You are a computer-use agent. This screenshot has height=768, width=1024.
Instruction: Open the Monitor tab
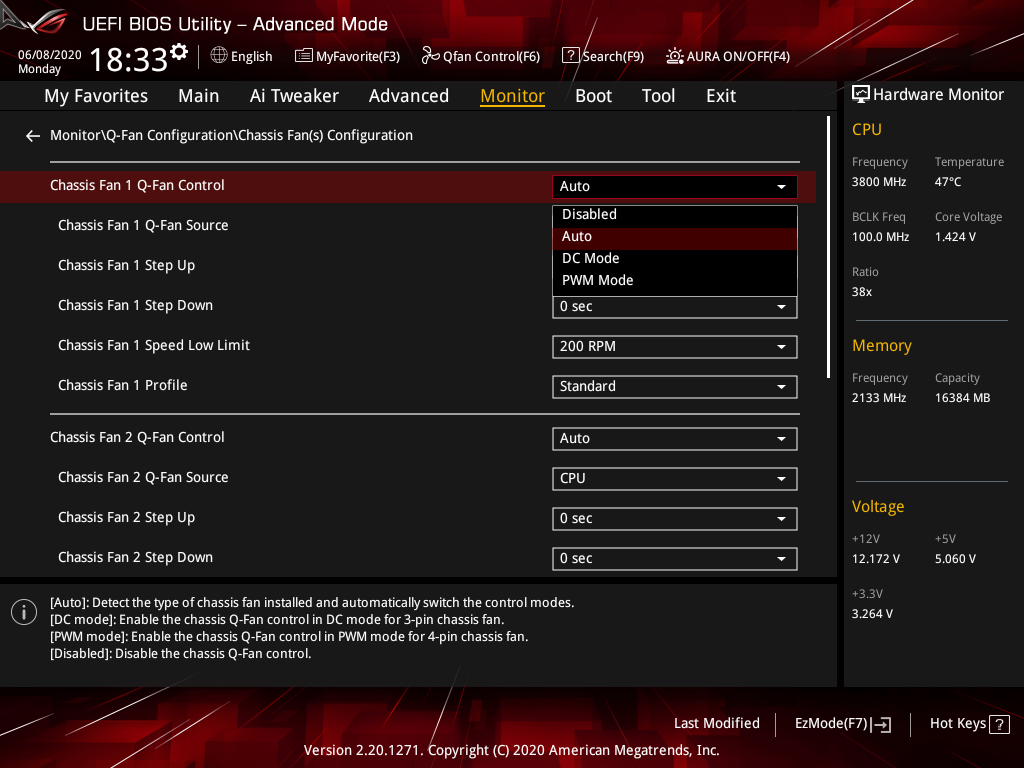tap(512, 96)
